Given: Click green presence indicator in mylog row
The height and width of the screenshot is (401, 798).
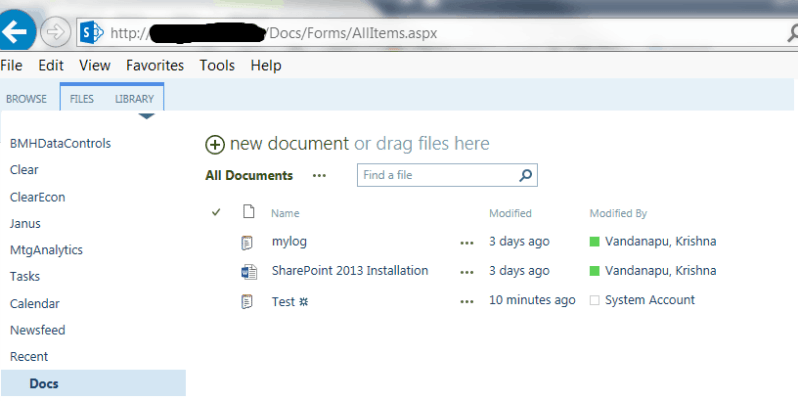Looking at the screenshot, I should pyautogui.click(x=594, y=242).
